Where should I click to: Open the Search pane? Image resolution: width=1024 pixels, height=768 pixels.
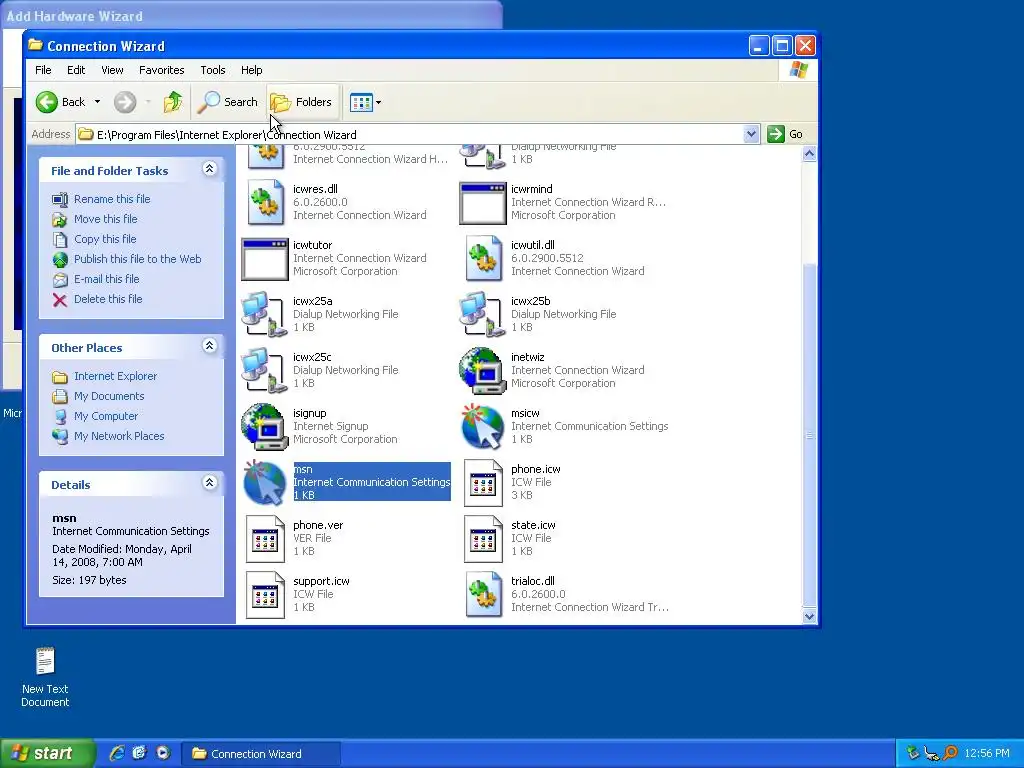[x=228, y=102]
